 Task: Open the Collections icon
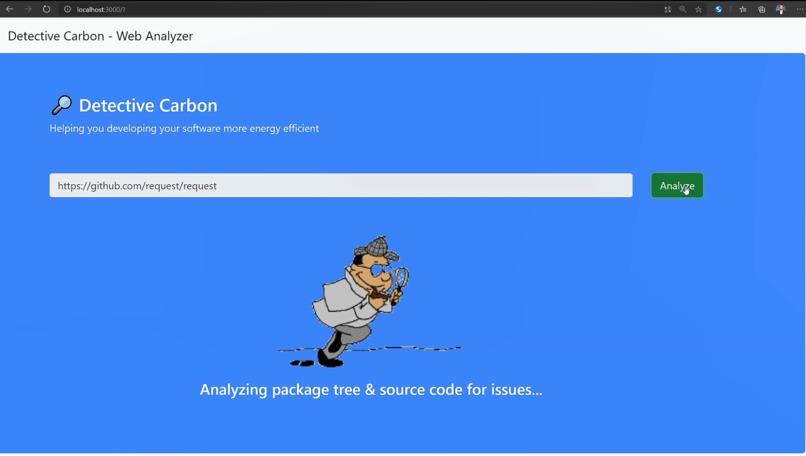[761, 9]
